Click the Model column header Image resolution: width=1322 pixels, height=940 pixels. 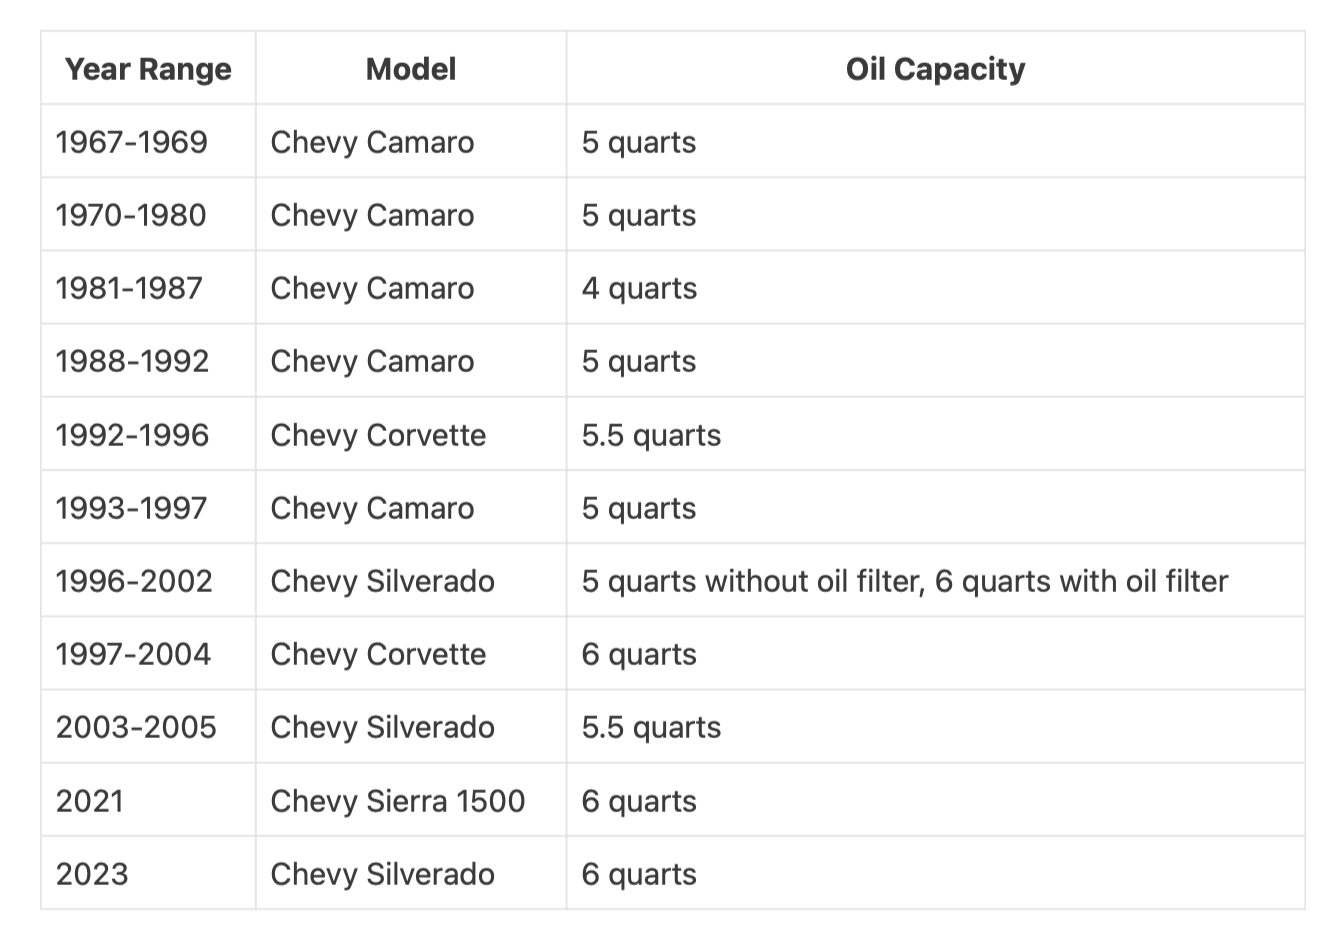coord(411,69)
